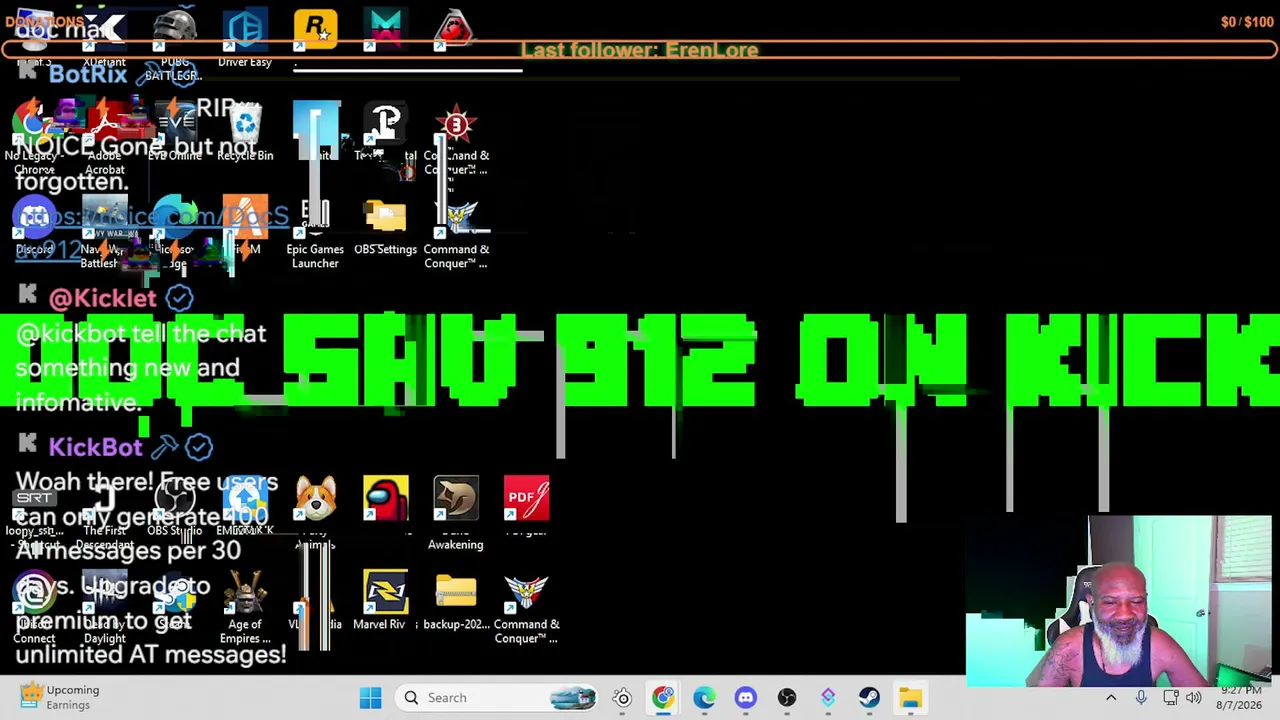Launch the Epic Games Launcher shortcut

[315, 233]
